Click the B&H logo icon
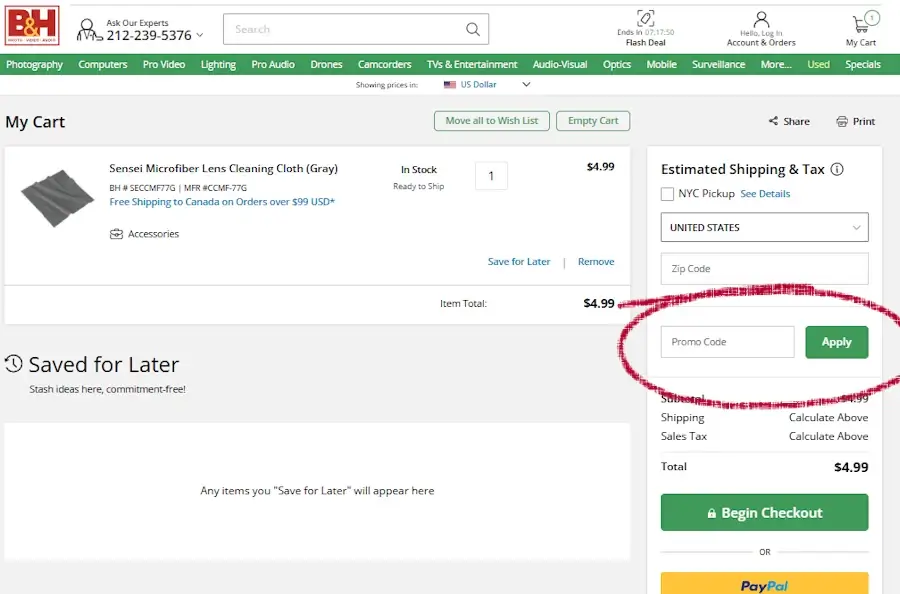 pos(32,26)
